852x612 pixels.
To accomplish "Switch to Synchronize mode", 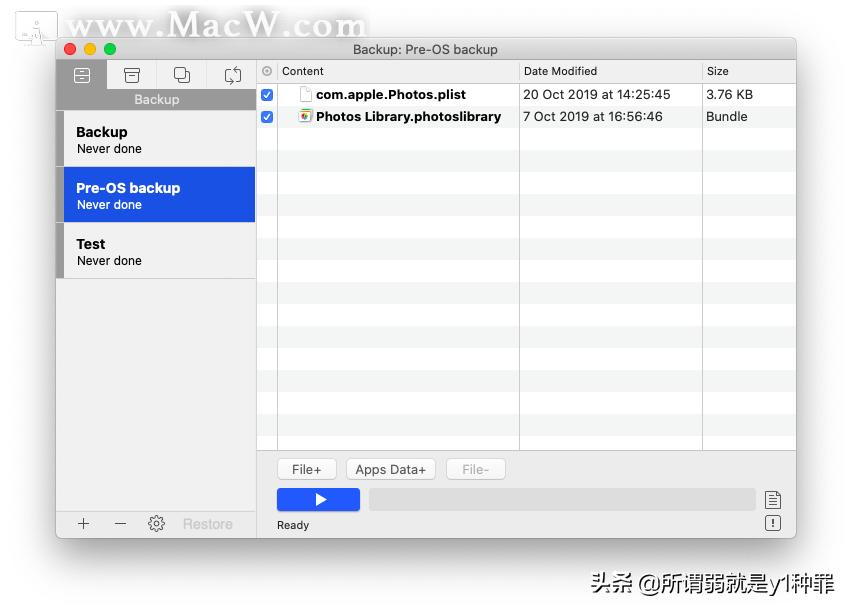I will click(x=233, y=74).
